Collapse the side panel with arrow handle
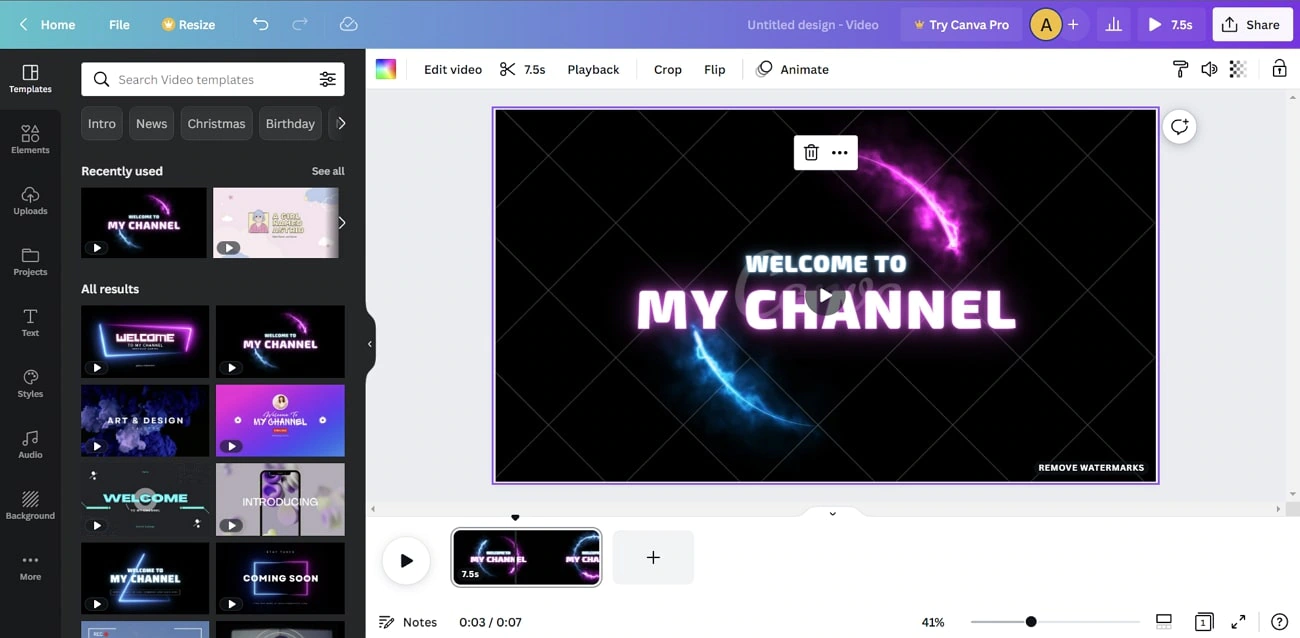The width and height of the screenshot is (1300, 638). tap(369, 344)
